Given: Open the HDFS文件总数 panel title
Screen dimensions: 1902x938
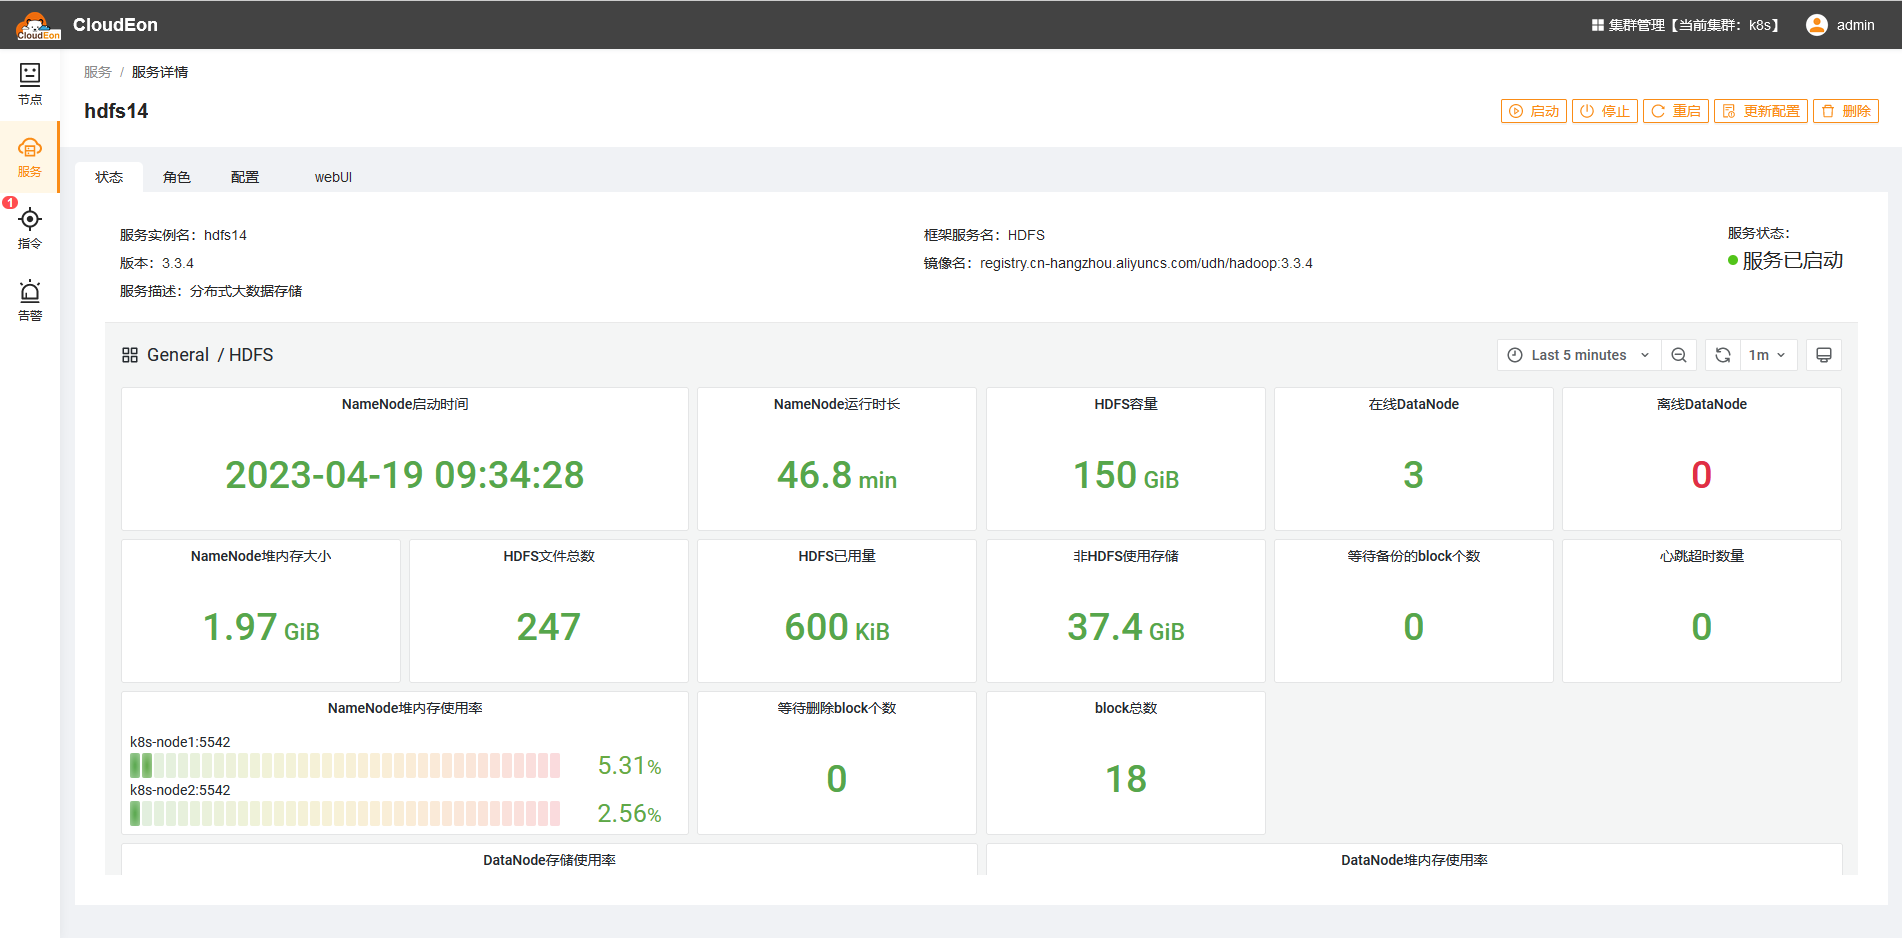Looking at the screenshot, I should [x=549, y=556].
